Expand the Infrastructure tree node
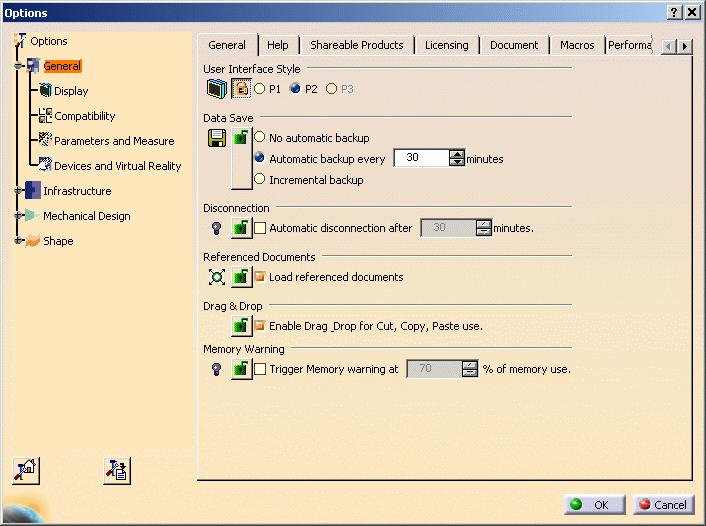This screenshot has width=706, height=526. pyautogui.click(x=18, y=190)
